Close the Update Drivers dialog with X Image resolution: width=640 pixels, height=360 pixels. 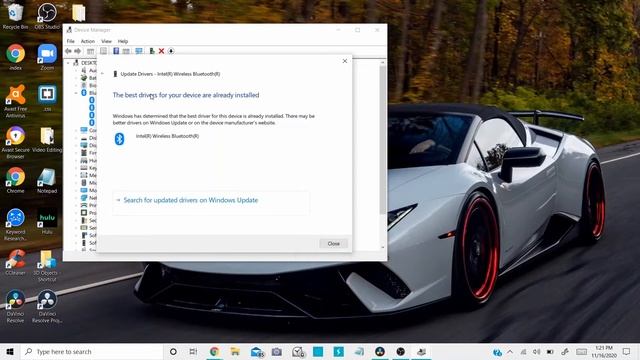[345, 61]
